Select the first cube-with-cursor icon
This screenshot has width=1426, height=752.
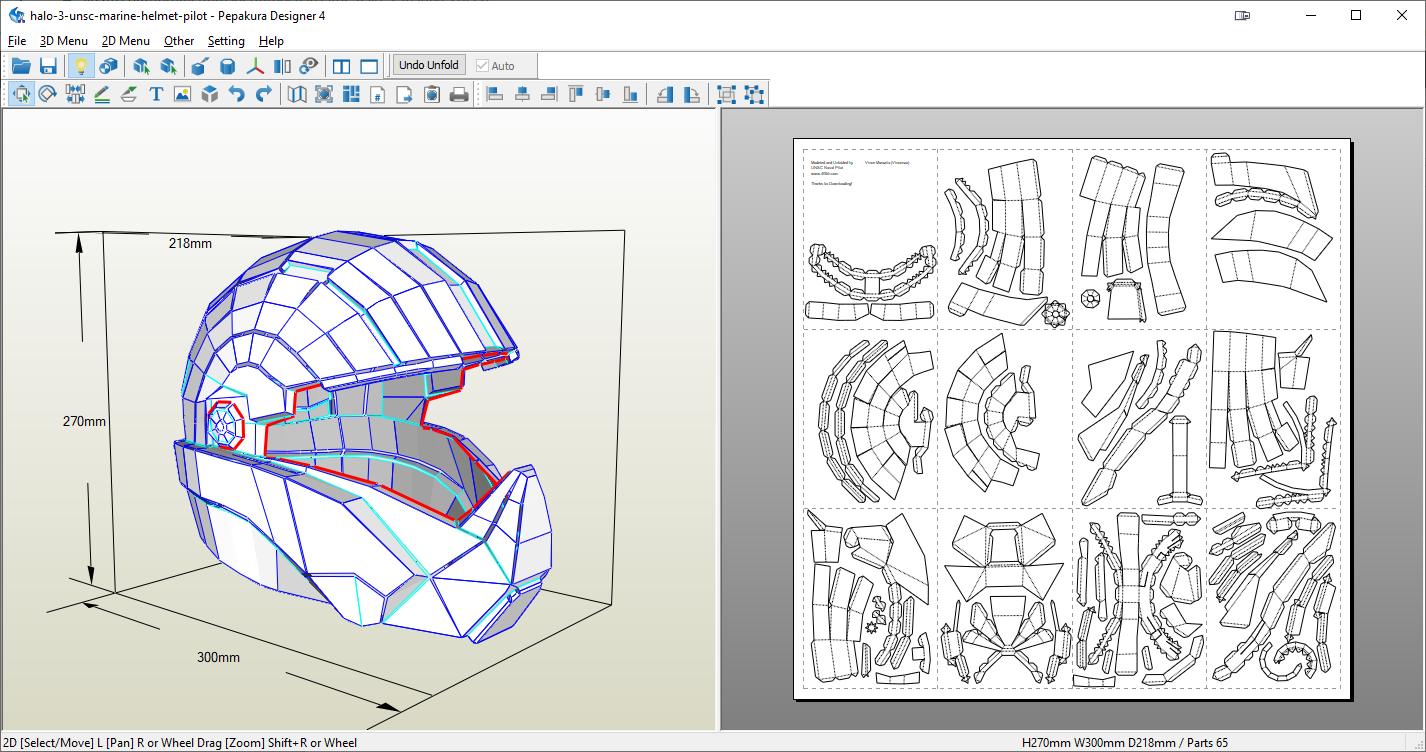coord(141,66)
